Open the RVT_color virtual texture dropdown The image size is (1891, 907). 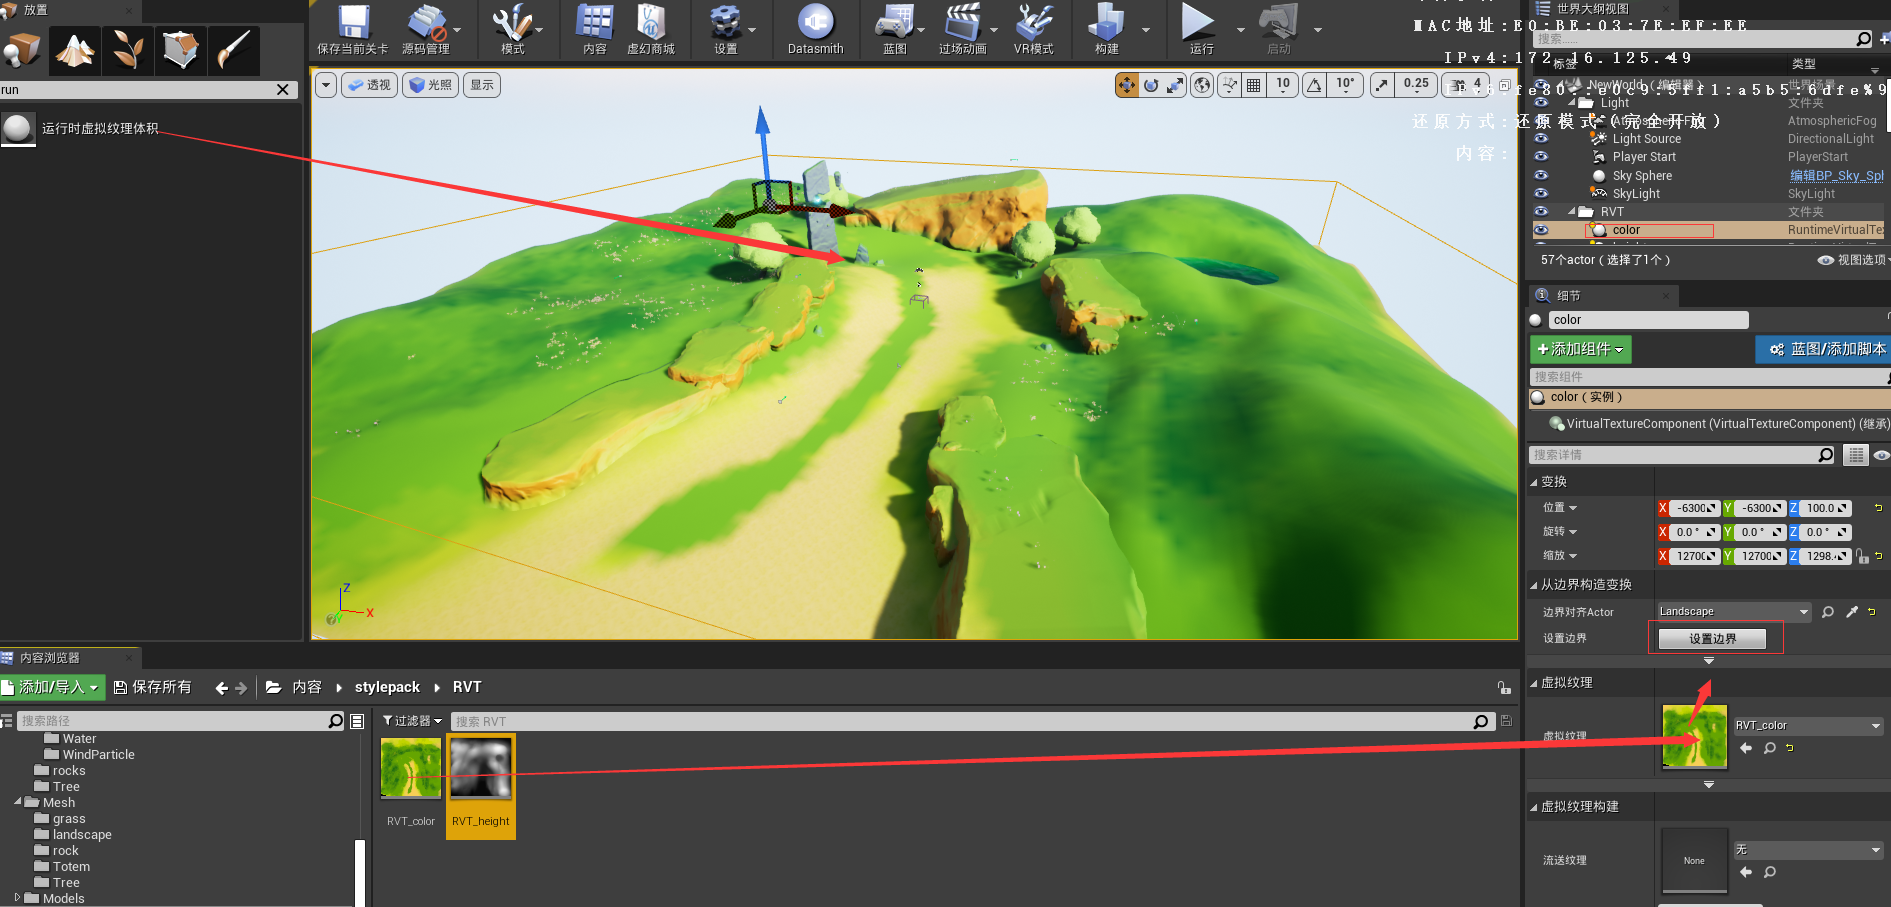[1808, 726]
